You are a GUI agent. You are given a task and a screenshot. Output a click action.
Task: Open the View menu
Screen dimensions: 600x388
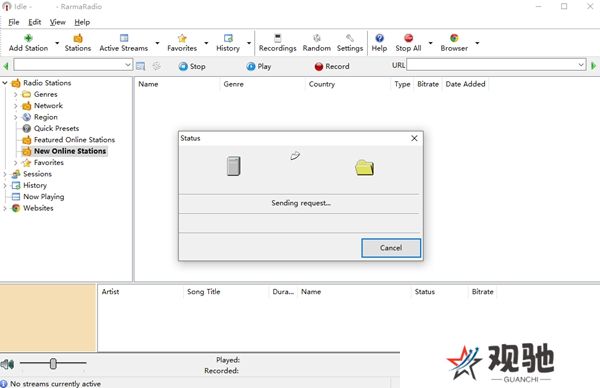click(57, 22)
